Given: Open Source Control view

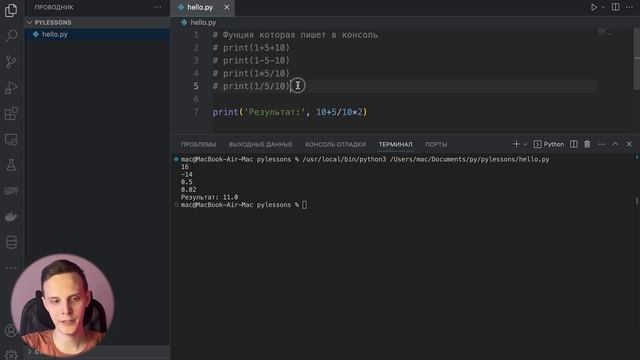Looking at the screenshot, I should [11, 62].
